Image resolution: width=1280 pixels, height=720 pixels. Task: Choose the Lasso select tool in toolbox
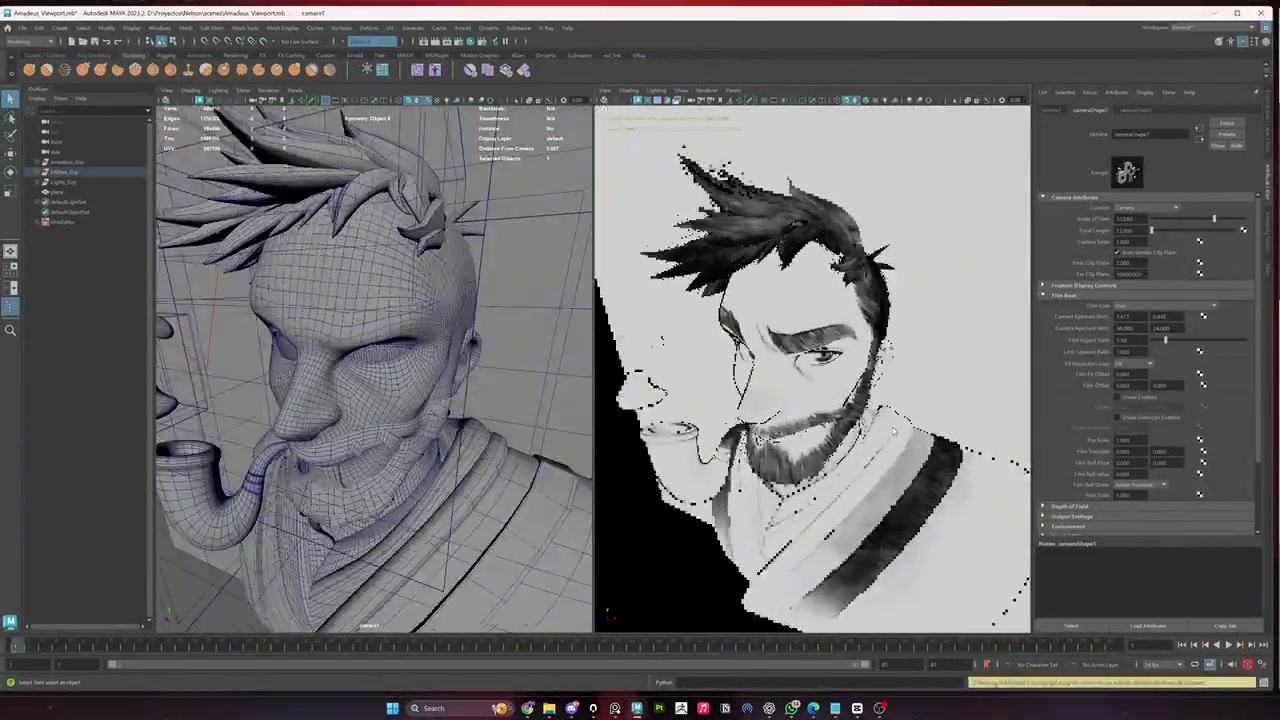click(10, 117)
